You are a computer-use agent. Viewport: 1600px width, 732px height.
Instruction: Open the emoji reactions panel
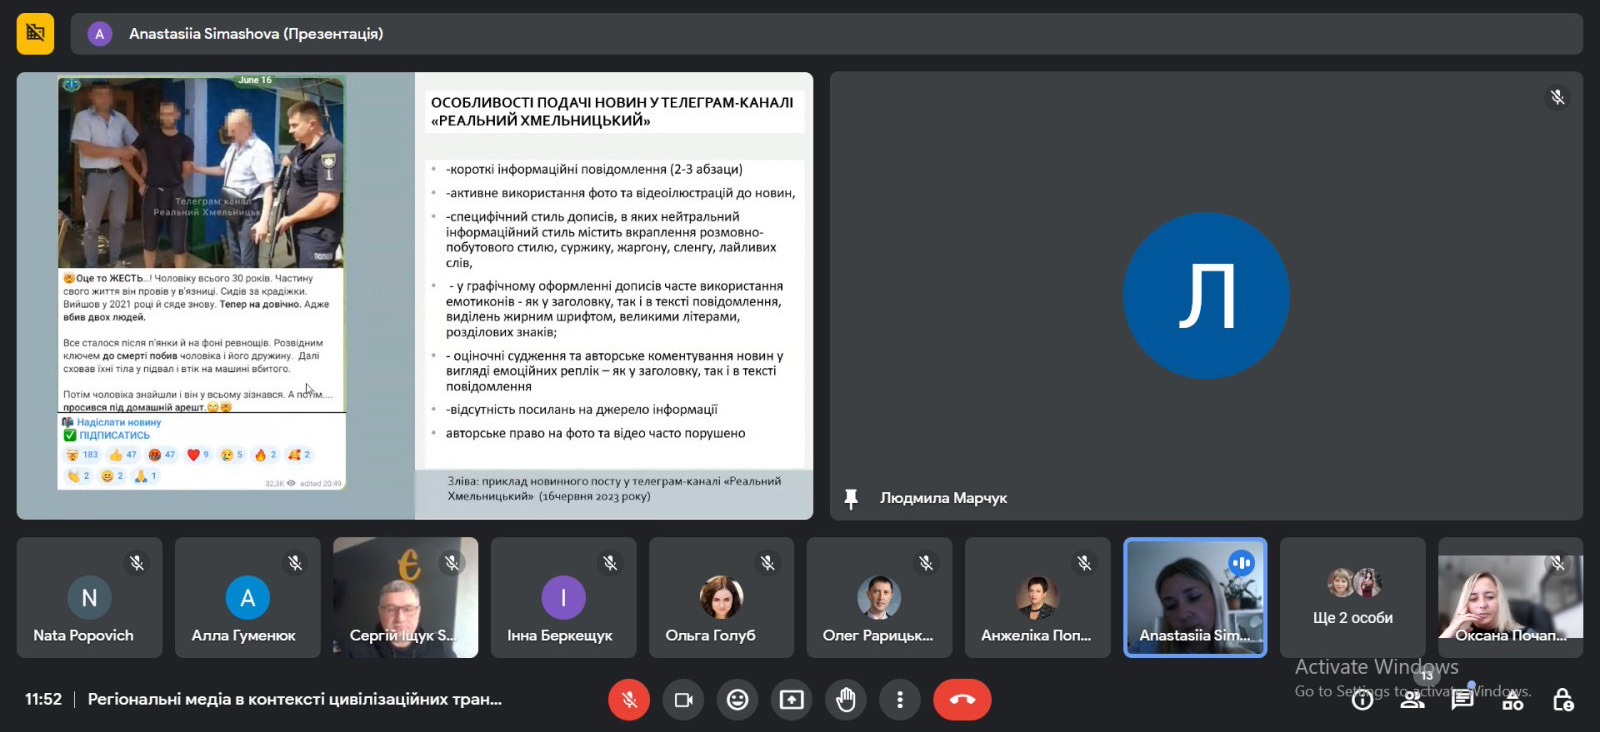point(737,700)
